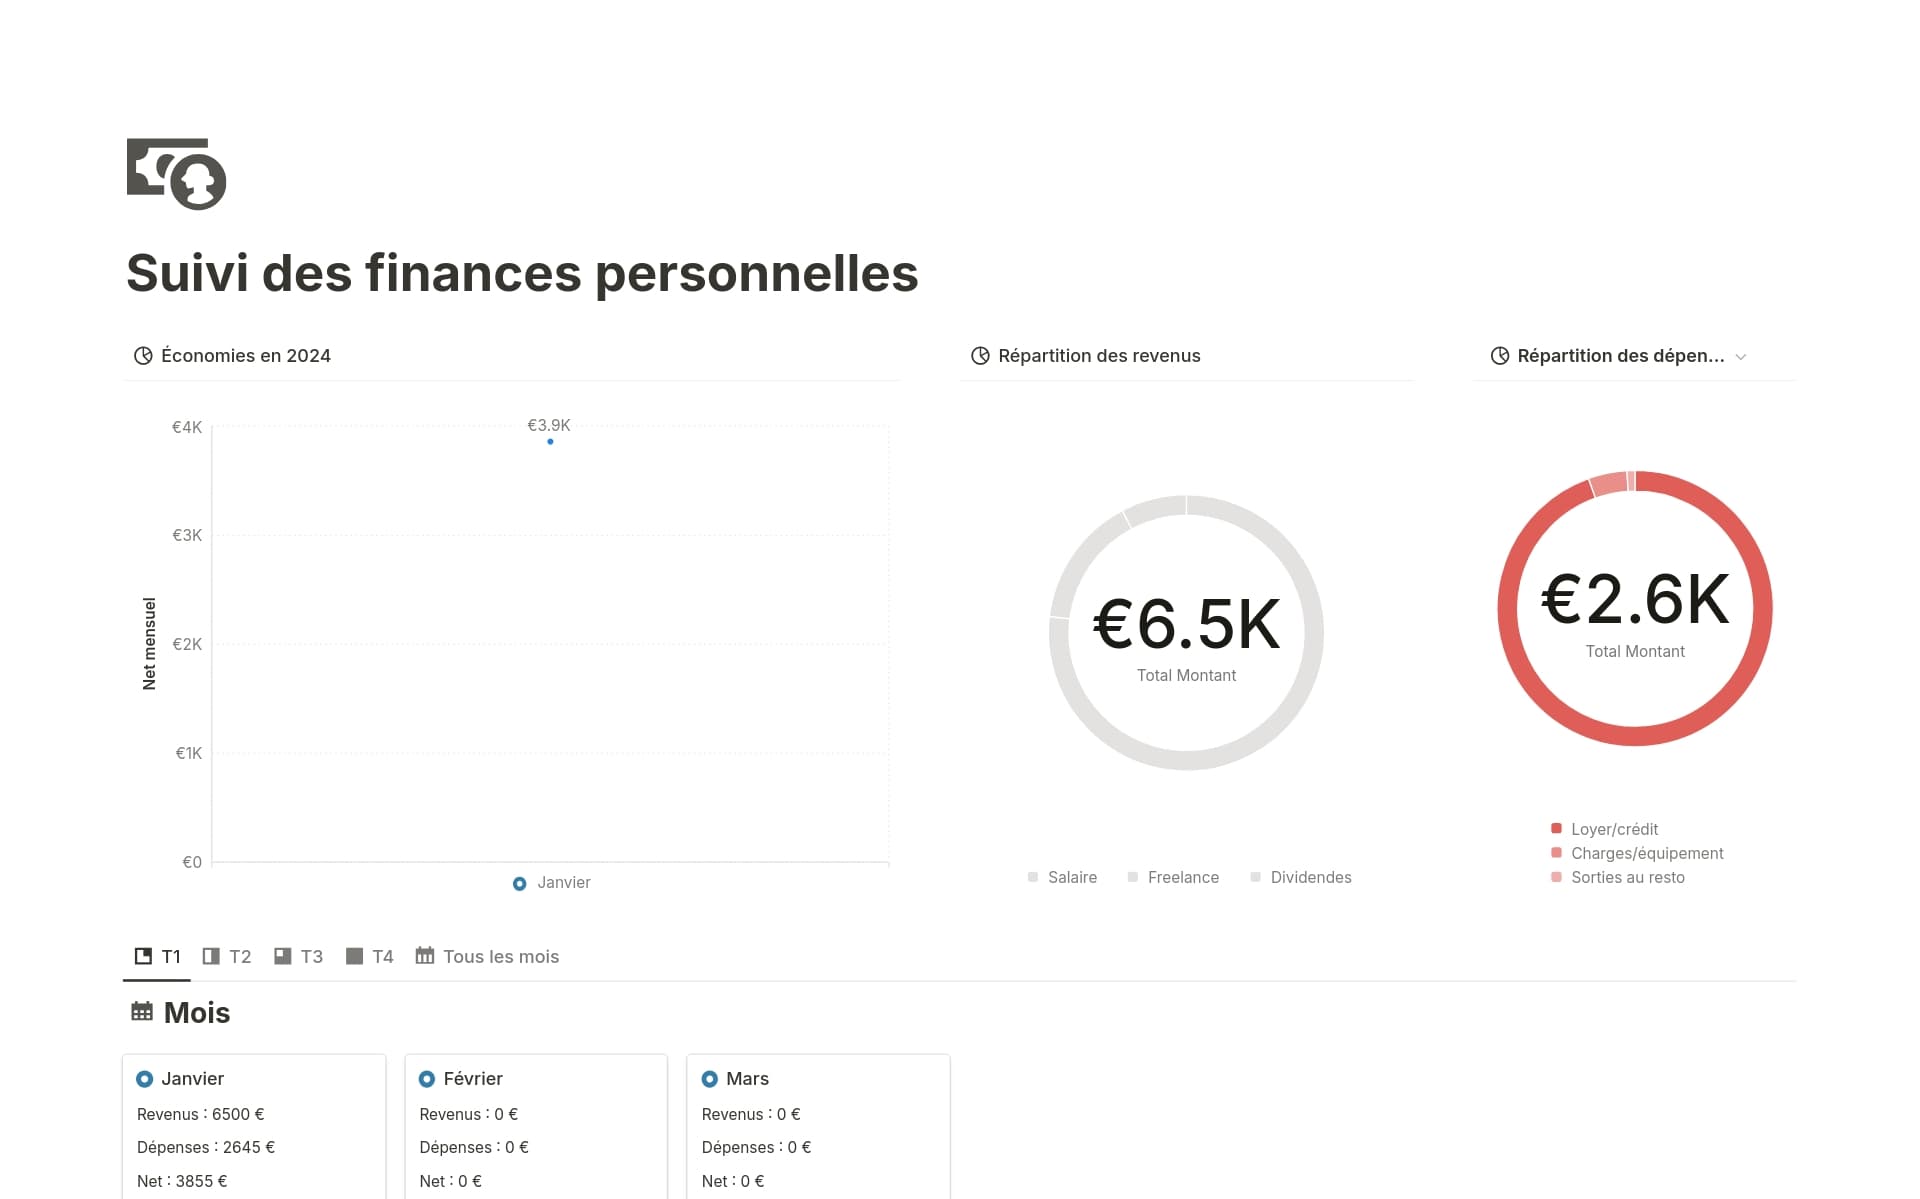This screenshot has width=1920, height=1199.
Task: Click the page icon above the title
Action: [x=175, y=176]
